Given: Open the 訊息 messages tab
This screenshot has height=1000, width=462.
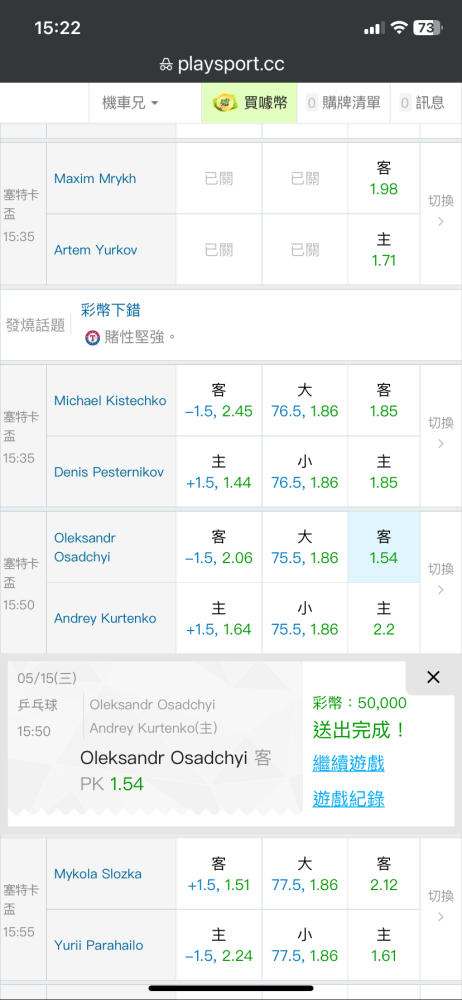Looking at the screenshot, I should pyautogui.click(x=422, y=103).
